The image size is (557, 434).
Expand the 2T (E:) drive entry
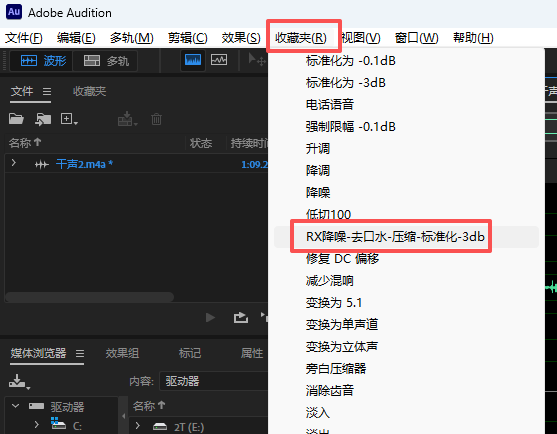tap(138, 425)
